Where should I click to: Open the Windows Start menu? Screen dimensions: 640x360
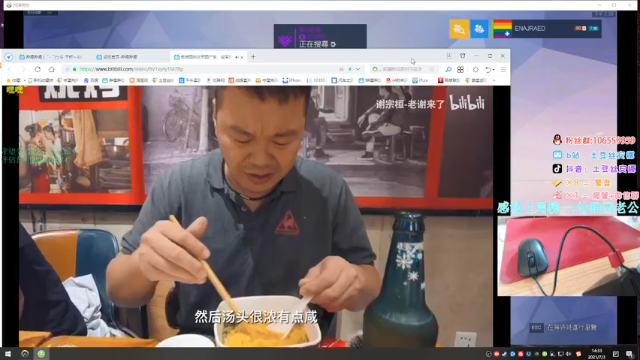(x=8, y=354)
